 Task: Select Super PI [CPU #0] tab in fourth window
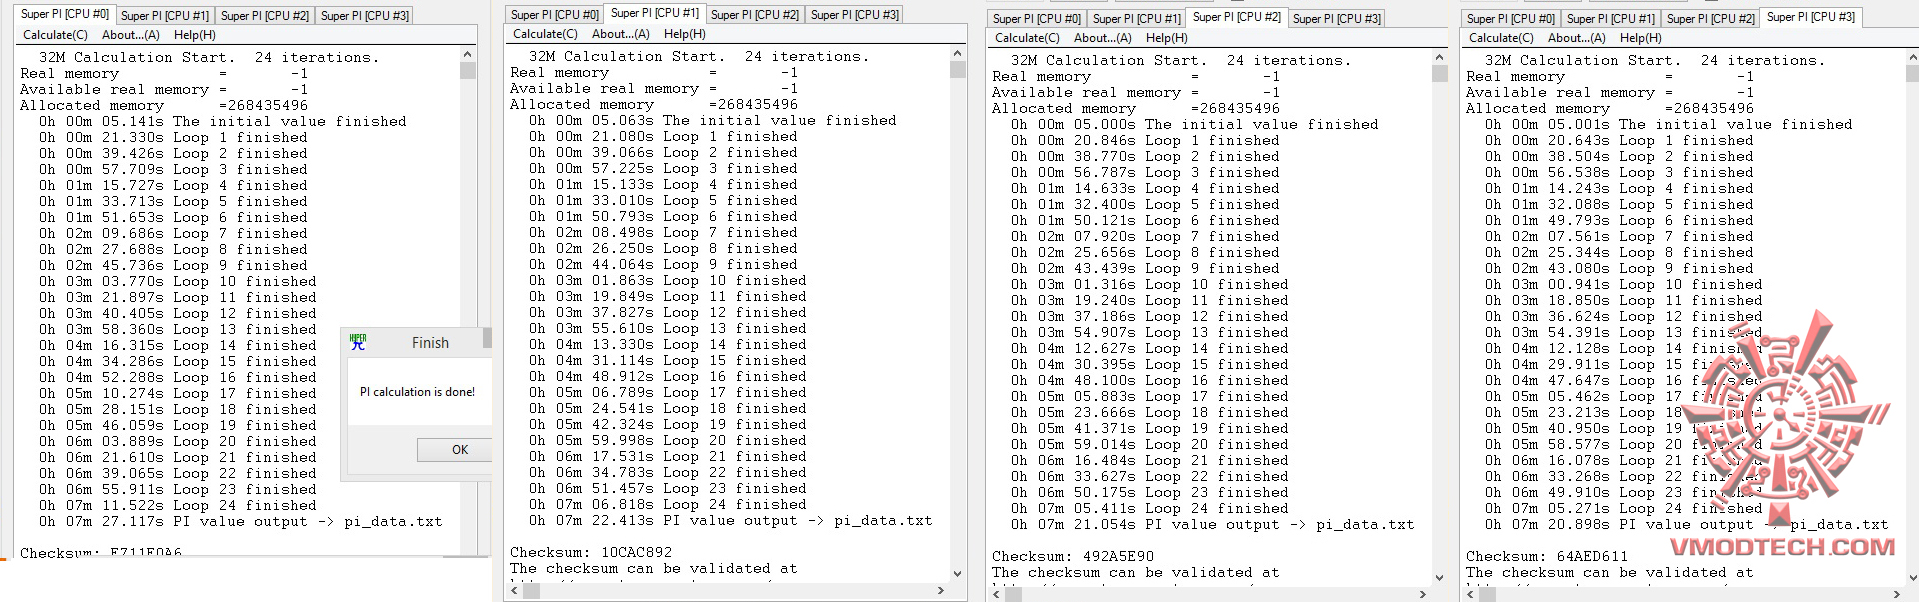click(1511, 19)
